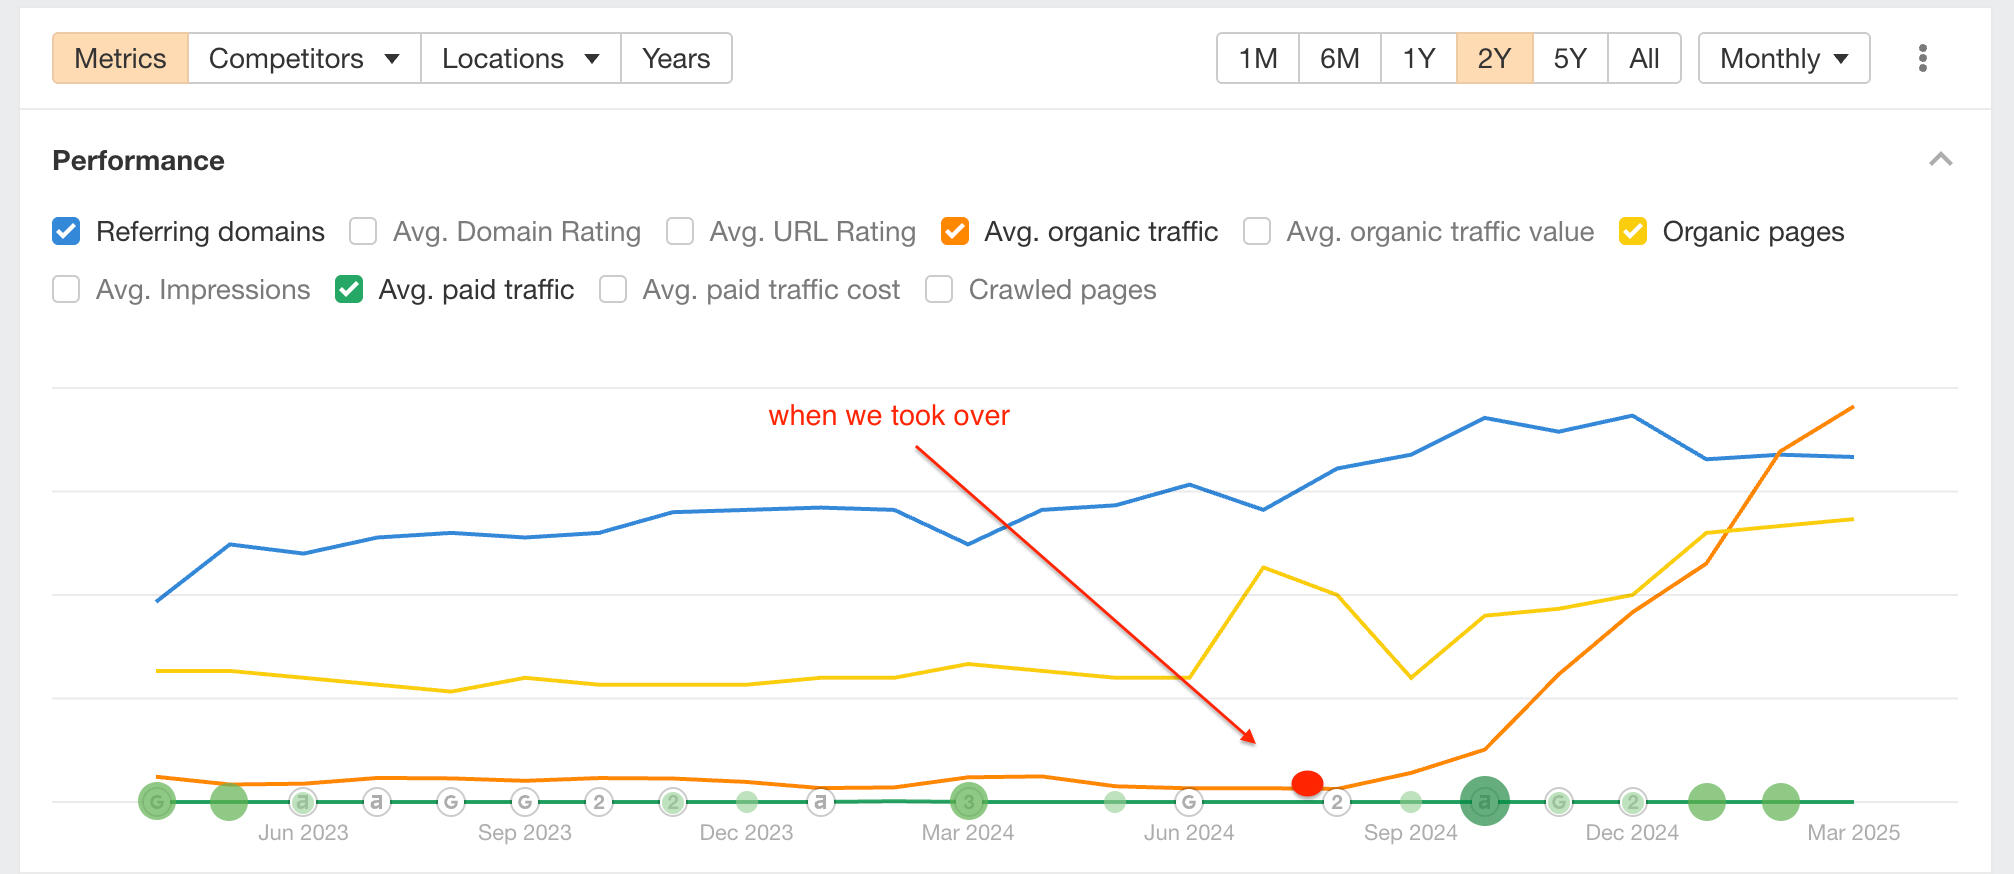The width and height of the screenshot is (2014, 874).
Task: Click the numbered event marker labeled 3 near Mar 2024
Action: click(969, 800)
